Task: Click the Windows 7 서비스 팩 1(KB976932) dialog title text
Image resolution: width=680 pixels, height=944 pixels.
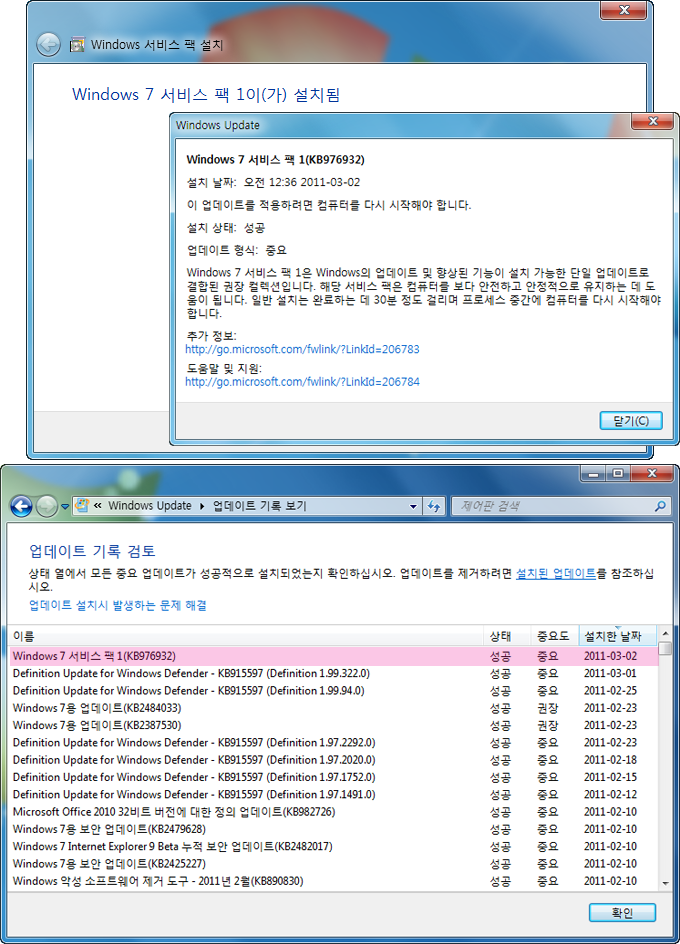Action: pos(275,160)
